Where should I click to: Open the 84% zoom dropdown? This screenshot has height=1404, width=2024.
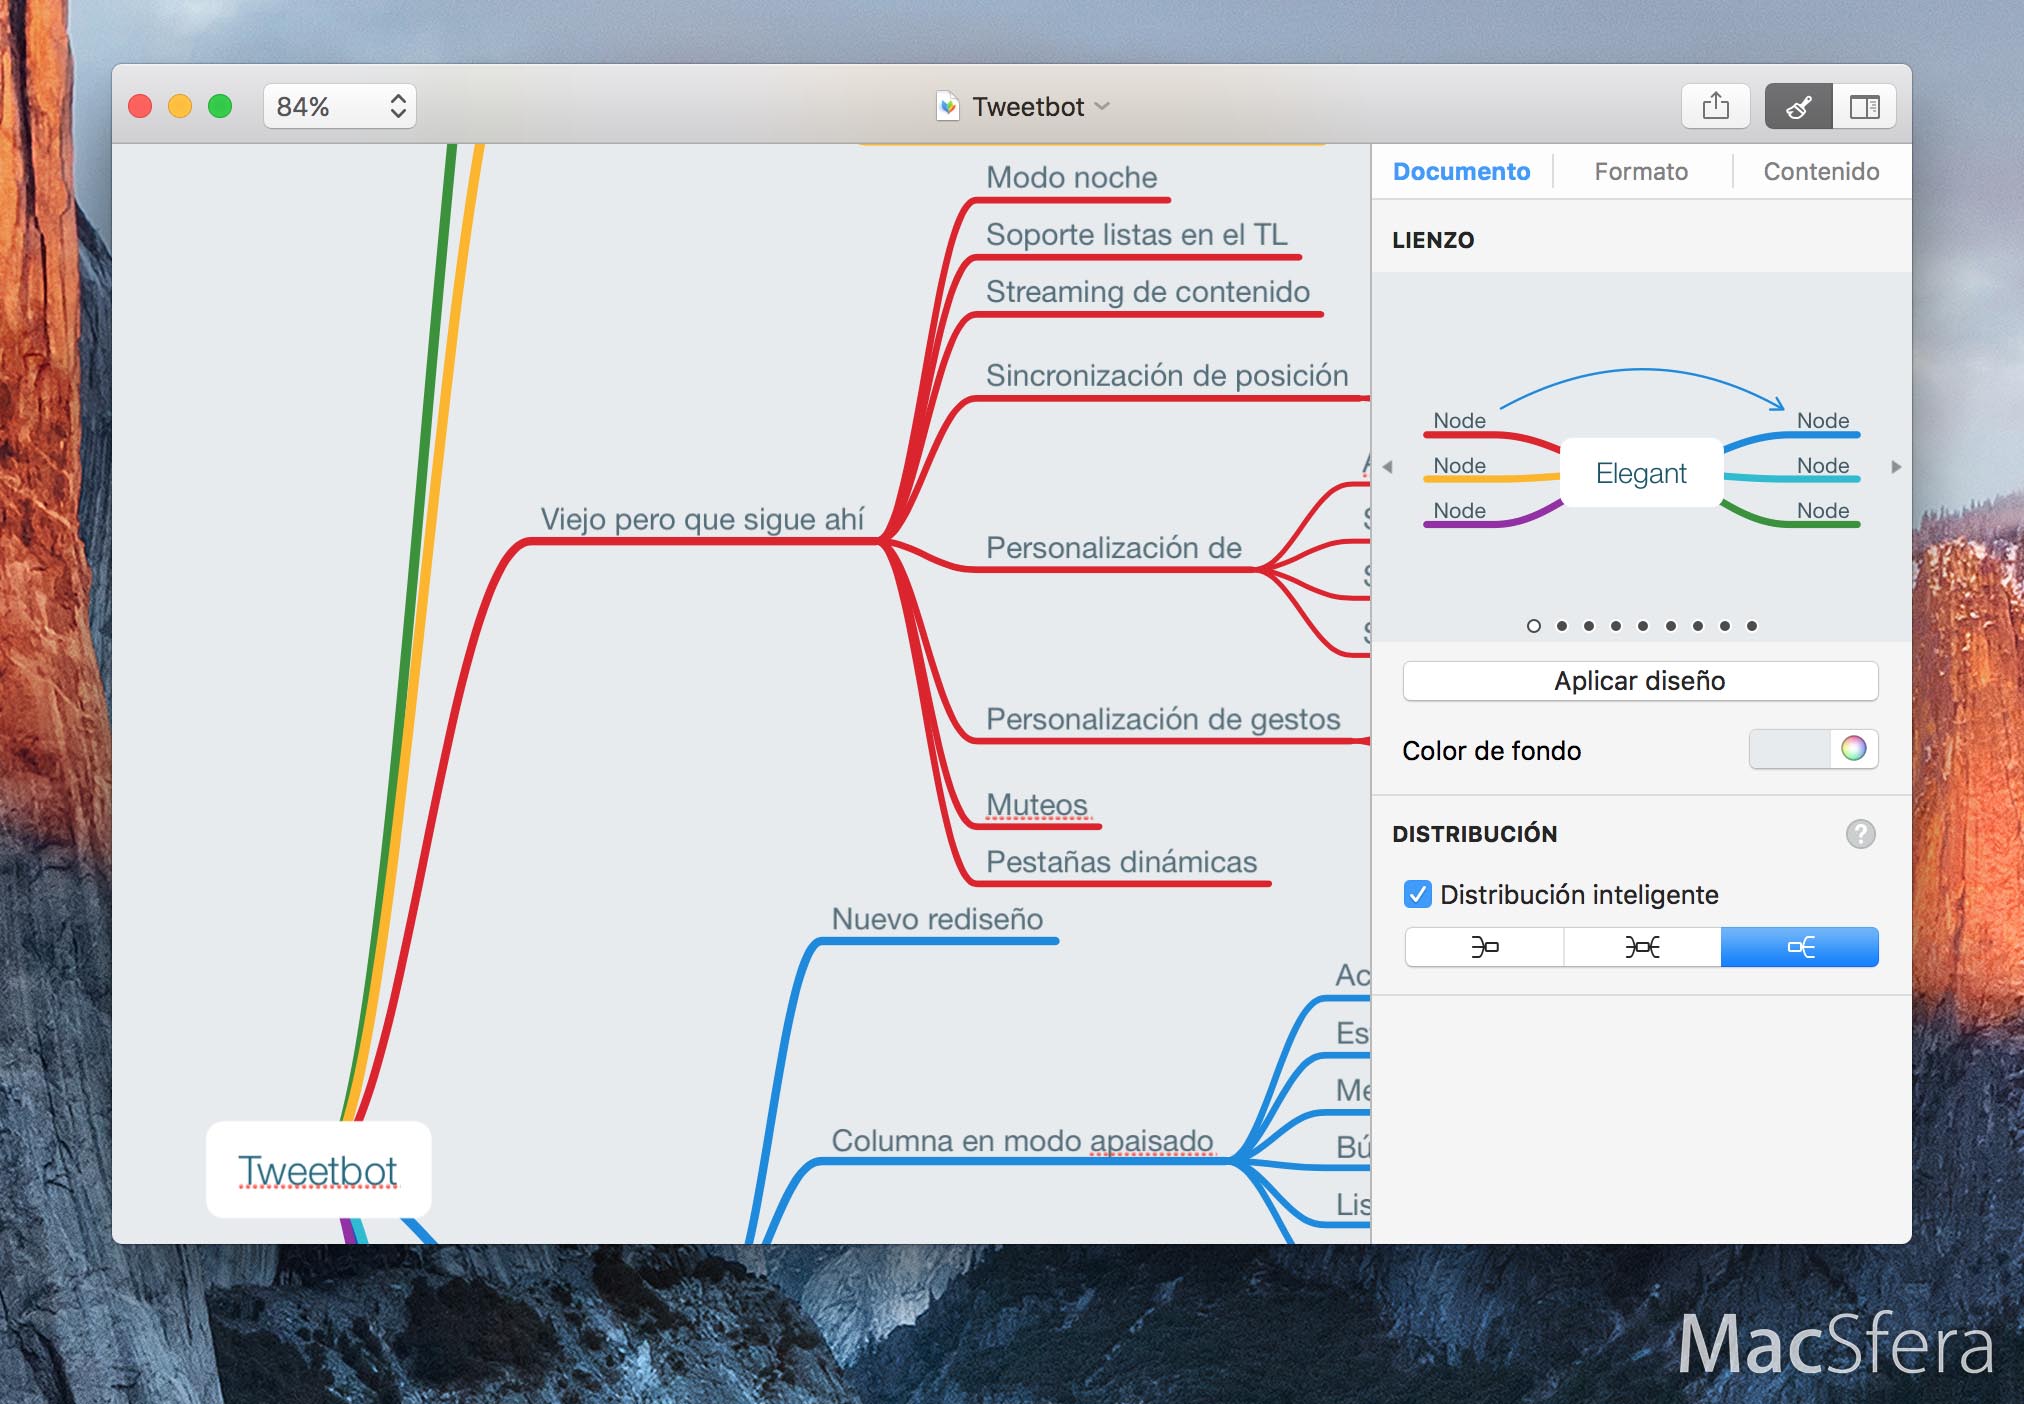340,106
